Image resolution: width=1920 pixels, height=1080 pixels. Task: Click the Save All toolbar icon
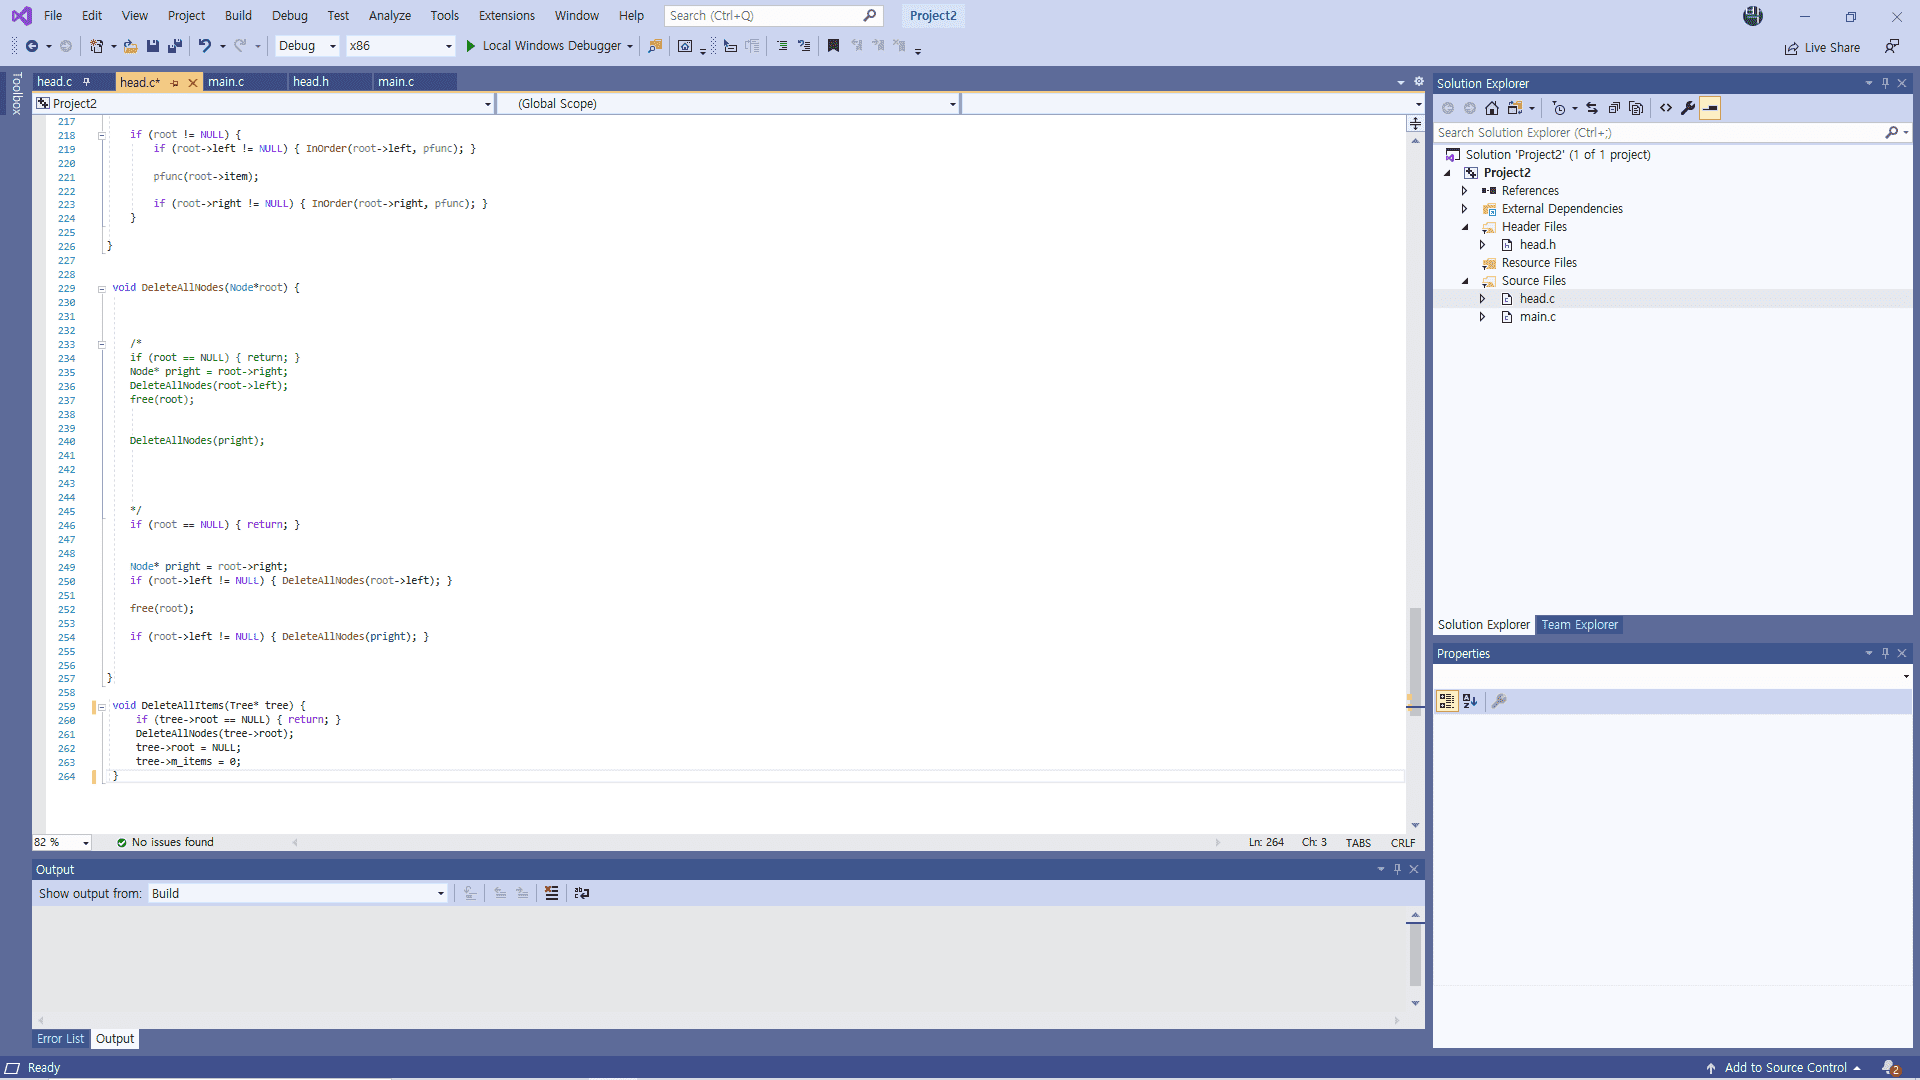click(175, 46)
